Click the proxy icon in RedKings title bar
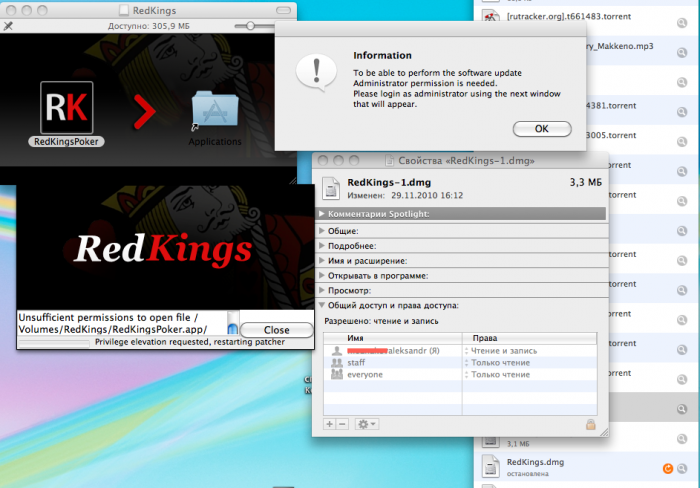The image size is (700, 488). (x=124, y=10)
